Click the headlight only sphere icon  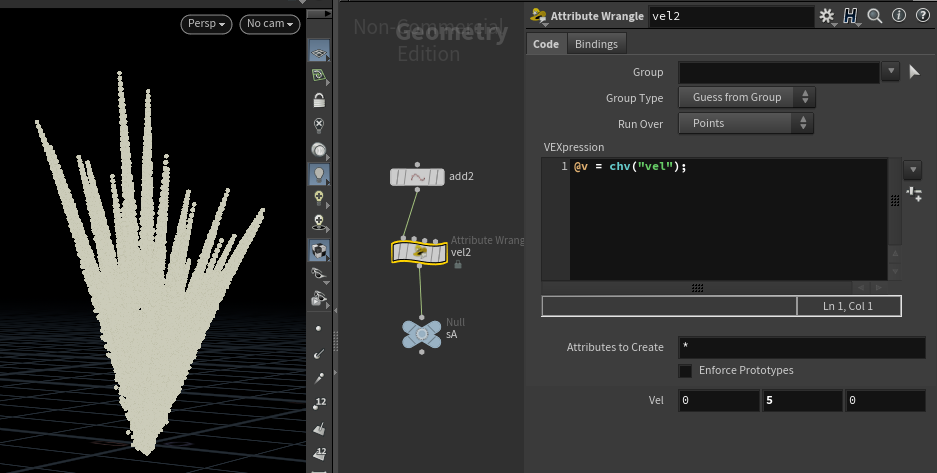pyautogui.click(x=319, y=149)
